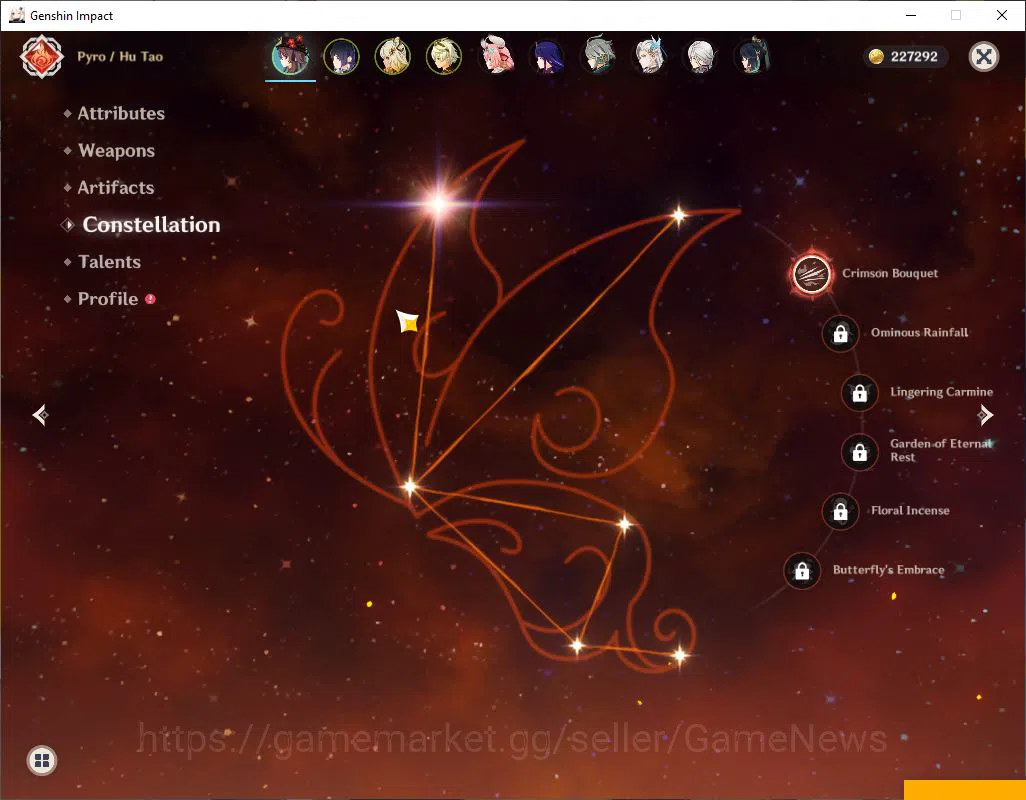Click the Mora amount 227292
This screenshot has width=1026, height=800.
[914, 57]
